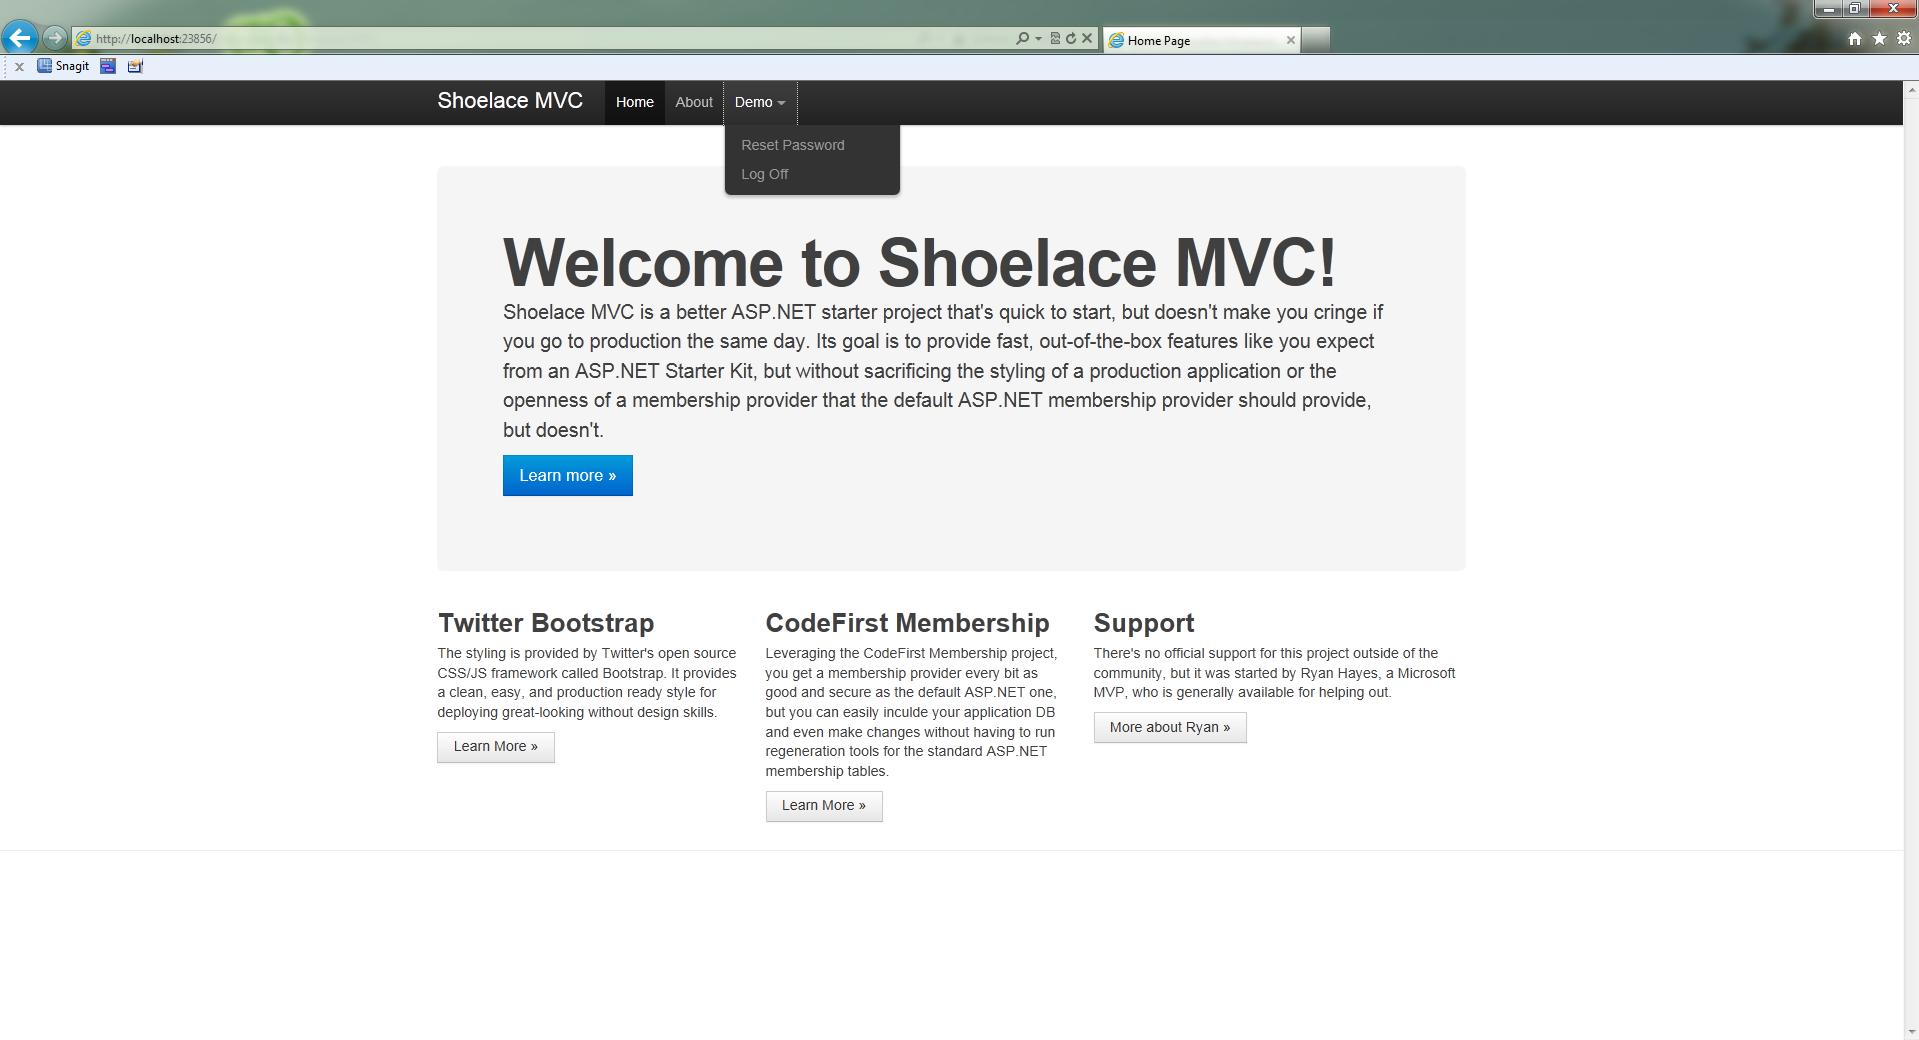The height and width of the screenshot is (1040, 1919).
Task: Open the About nav item
Action: click(694, 102)
